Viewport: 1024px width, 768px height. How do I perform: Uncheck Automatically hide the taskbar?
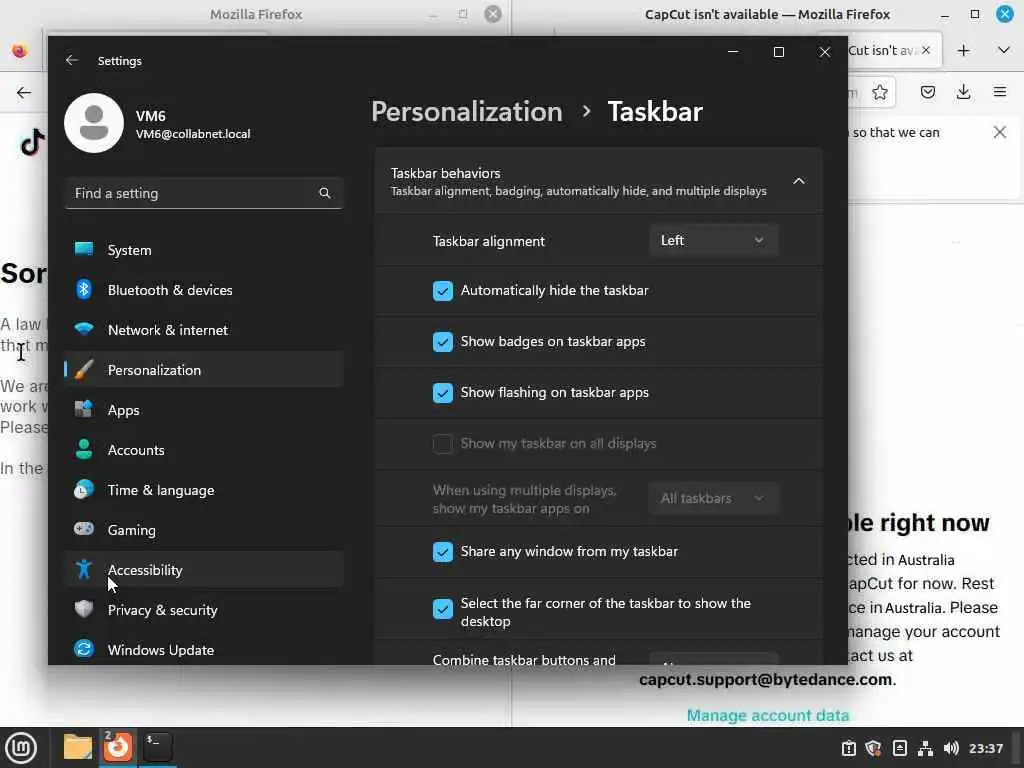(443, 291)
